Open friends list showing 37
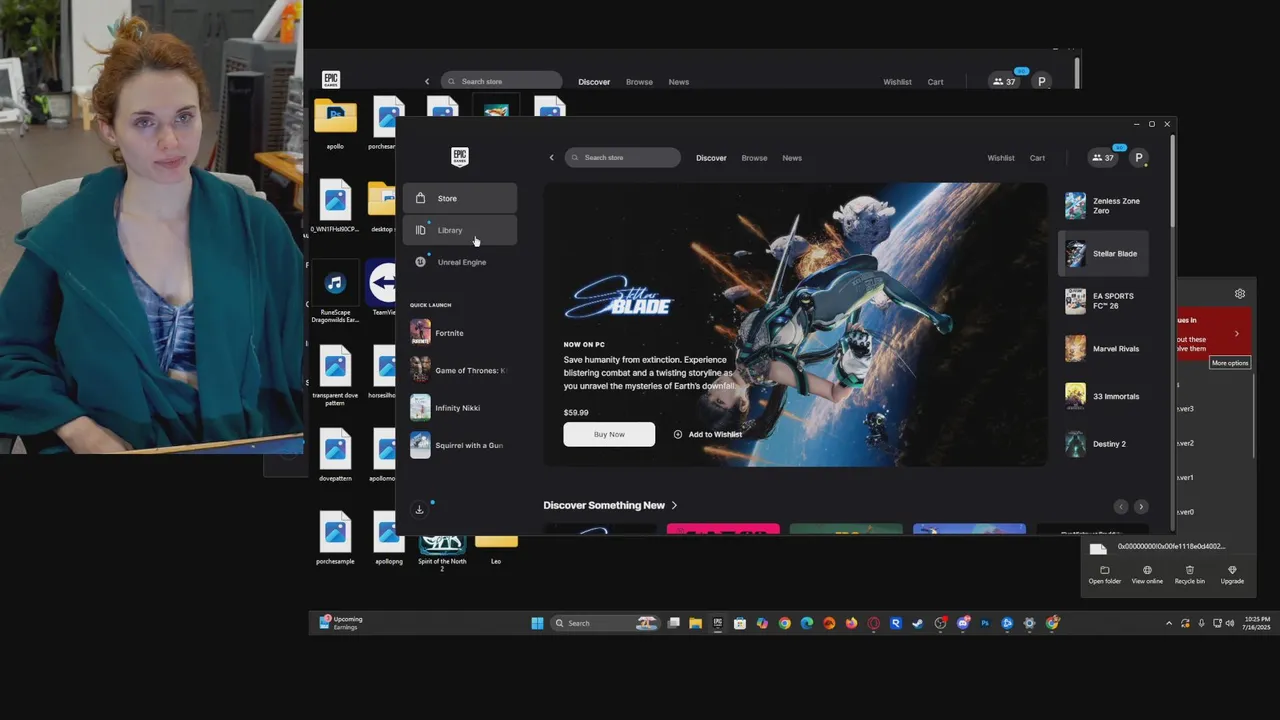The width and height of the screenshot is (1280, 720). 1103,158
